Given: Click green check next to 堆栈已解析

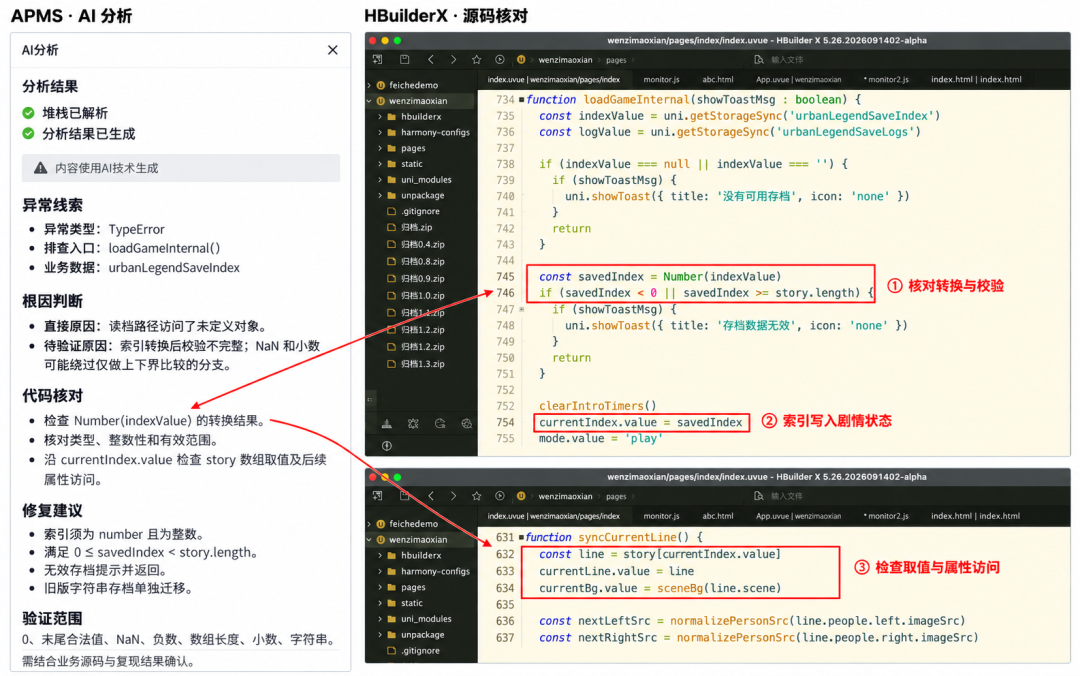Looking at the screenshot, I should pyautogui.click(x=28, y=112).
